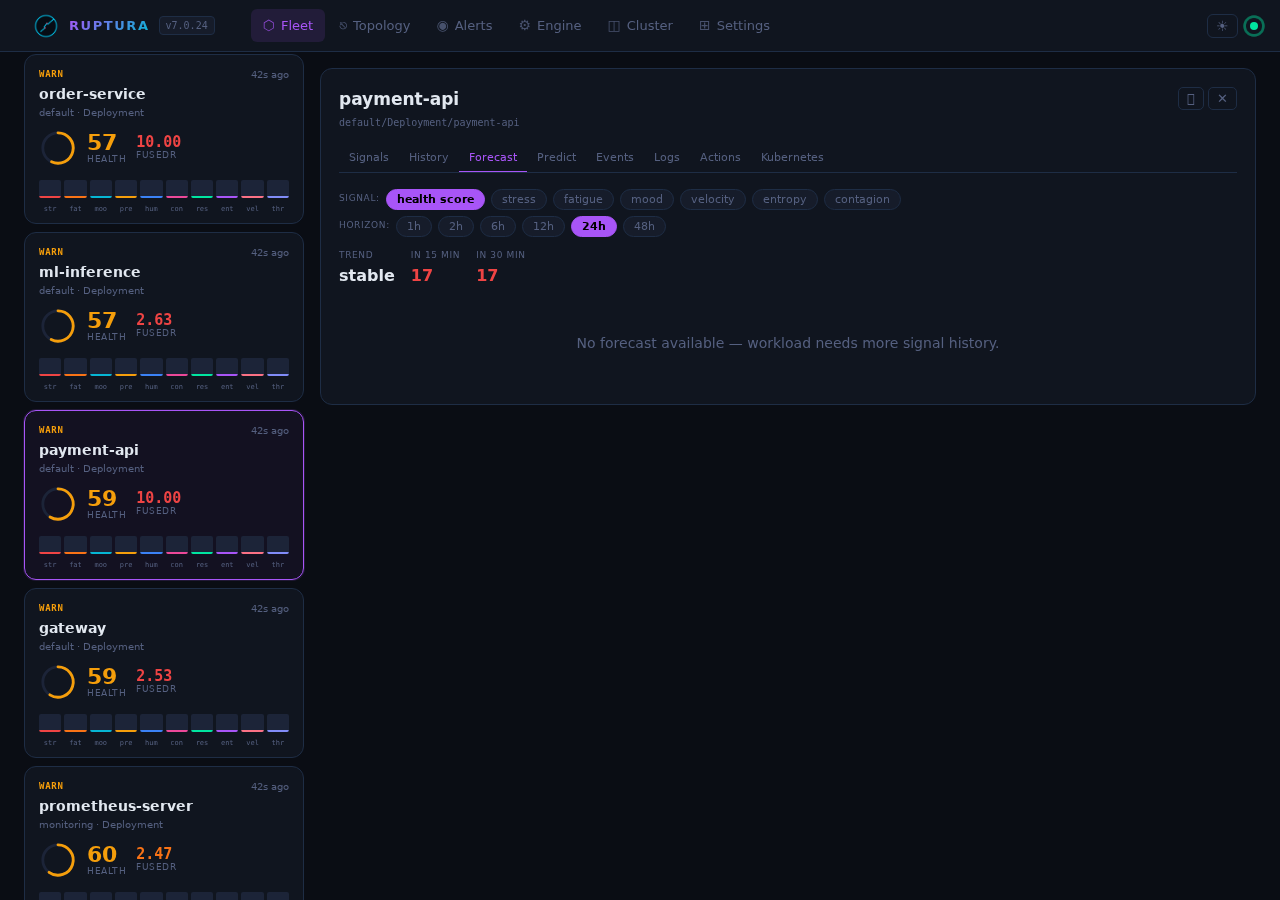The width and height of the screenshot is (1280, 900).
Task: Click gateway 'thr' signal bar
Action: click(x=278, y=723)
